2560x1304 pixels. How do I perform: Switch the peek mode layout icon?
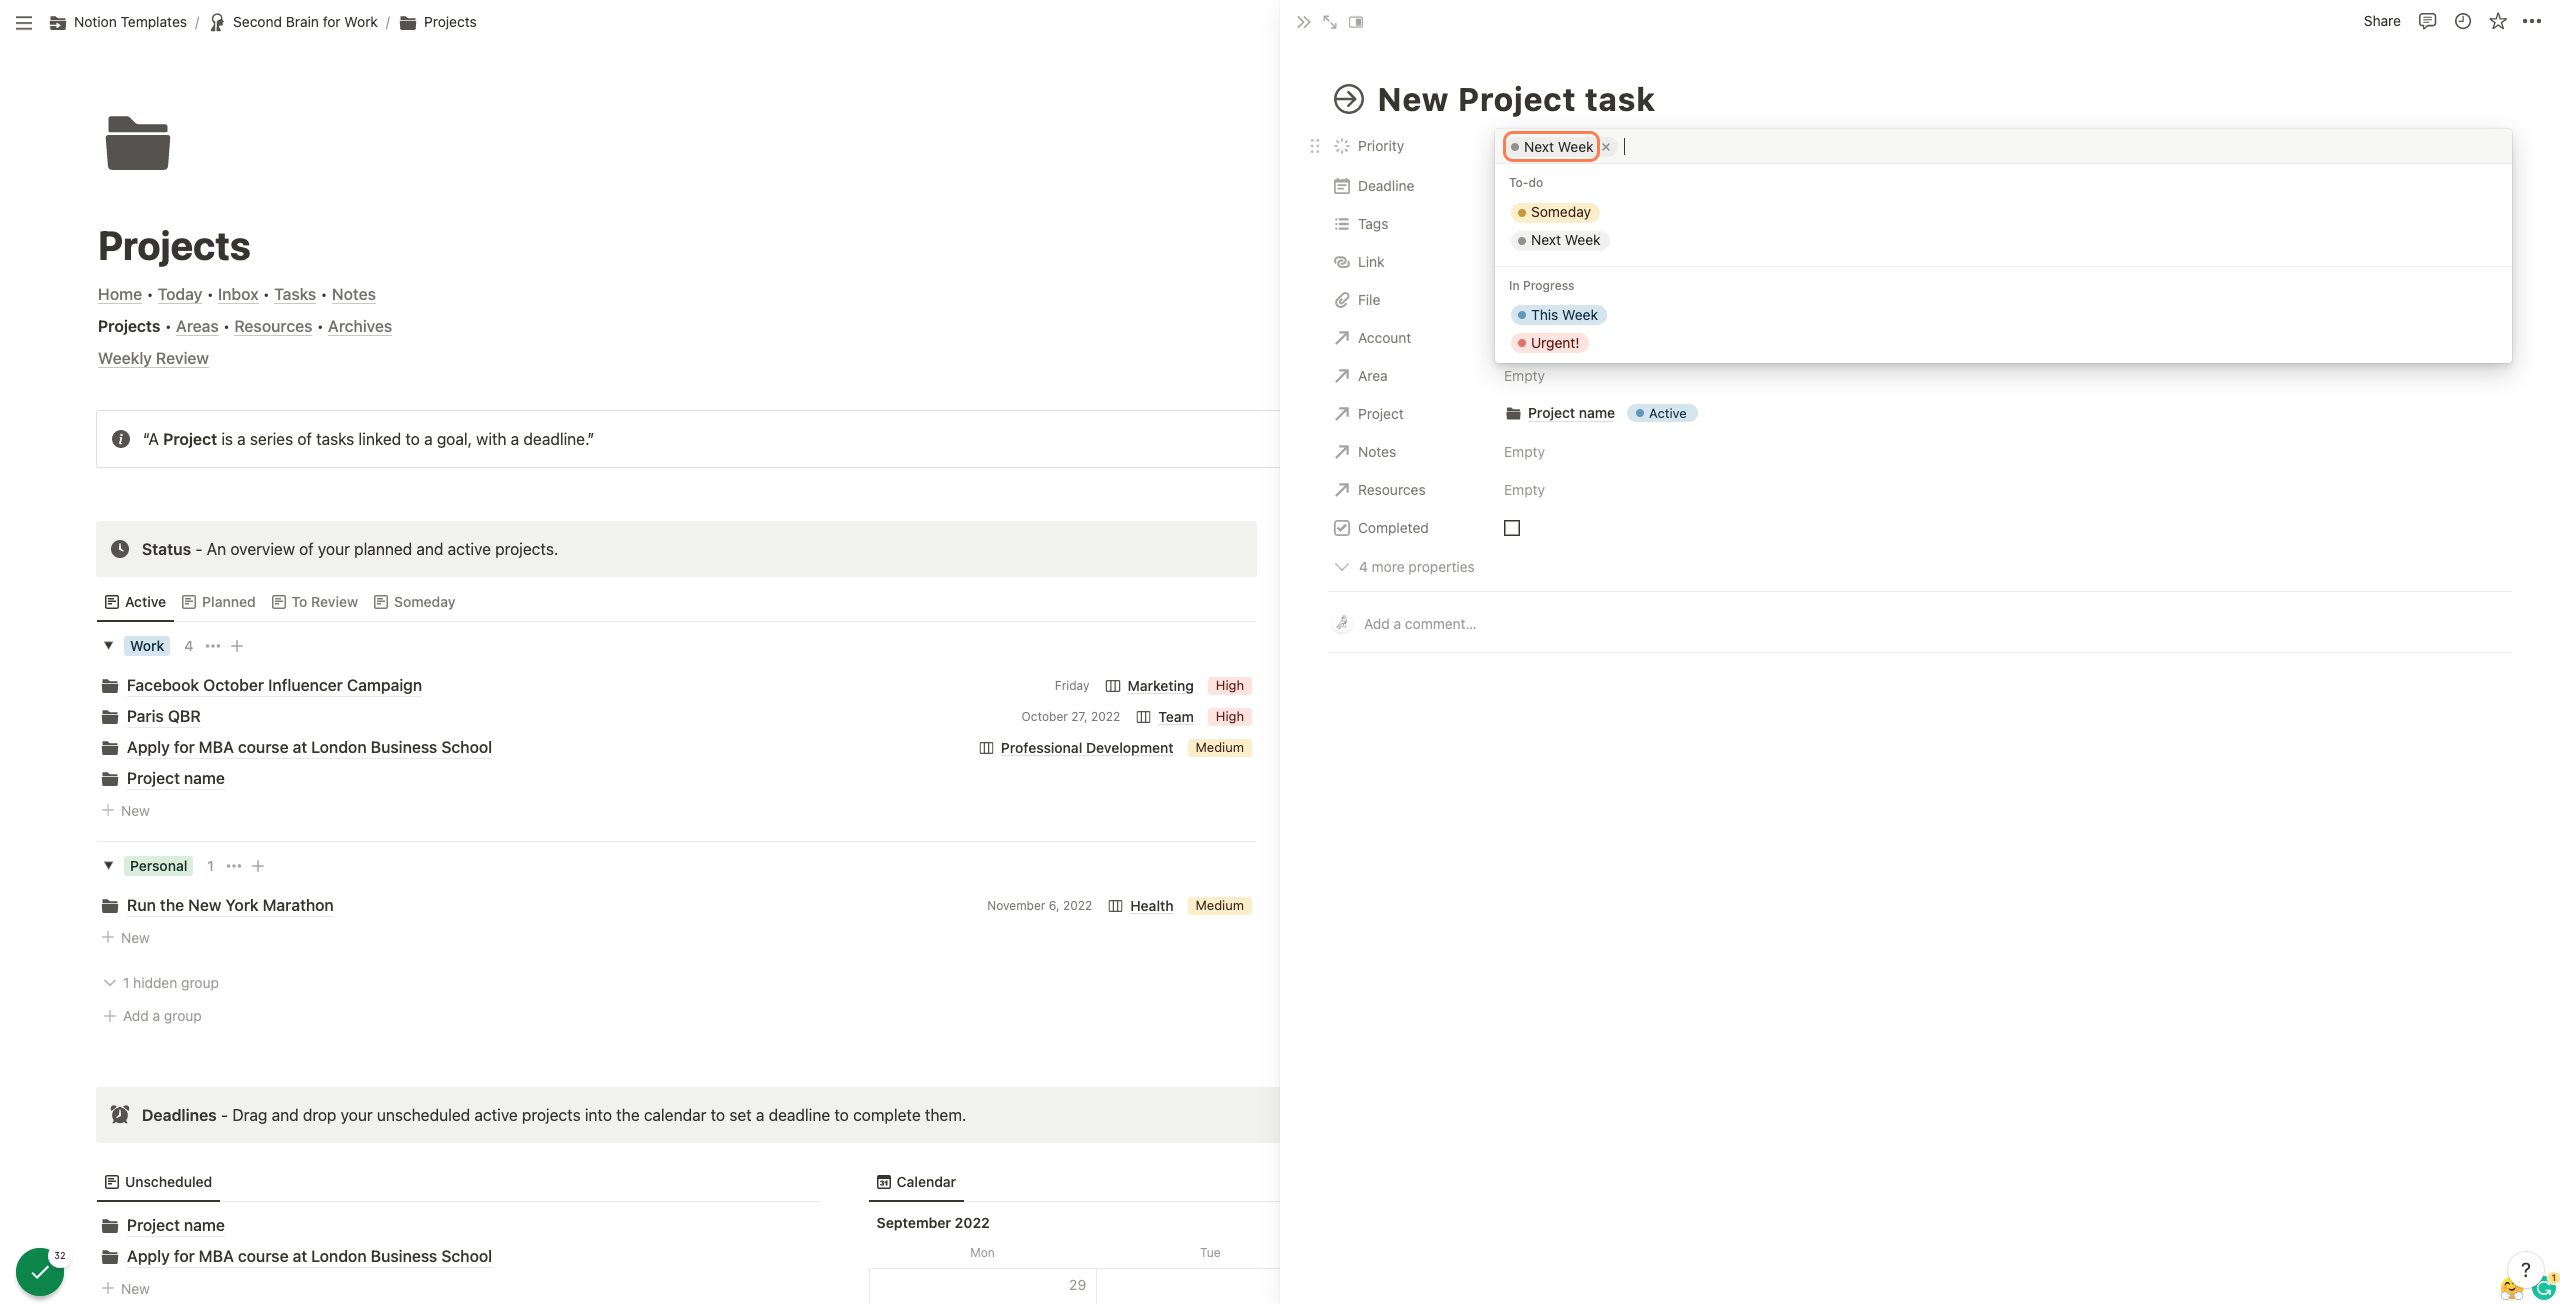pyautogui.click(x=1356, y=22)
